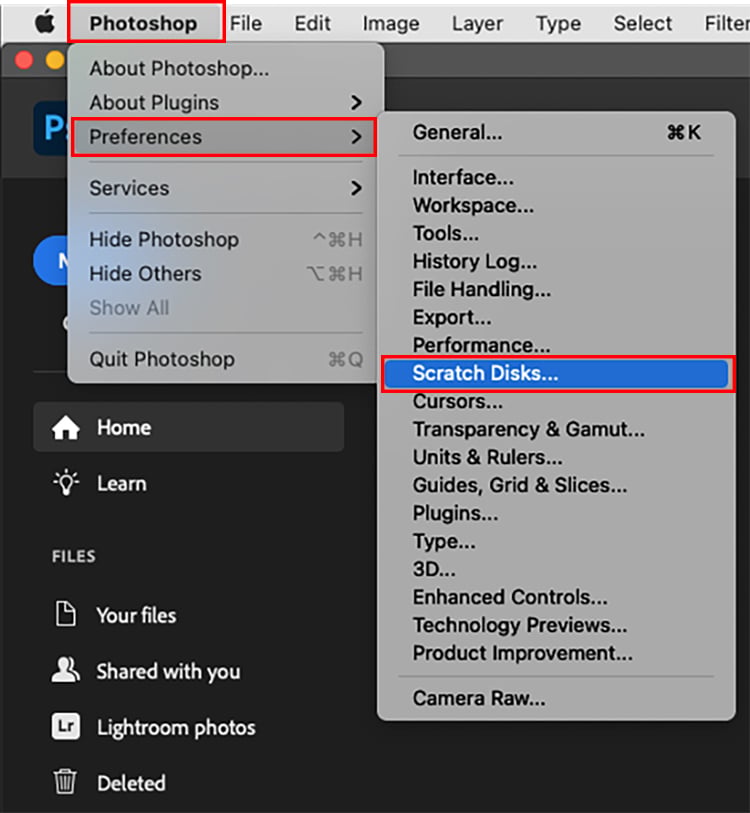The image size is (750, 813).
Task: Click the Learn lightbulb icon
Action: 66,483
